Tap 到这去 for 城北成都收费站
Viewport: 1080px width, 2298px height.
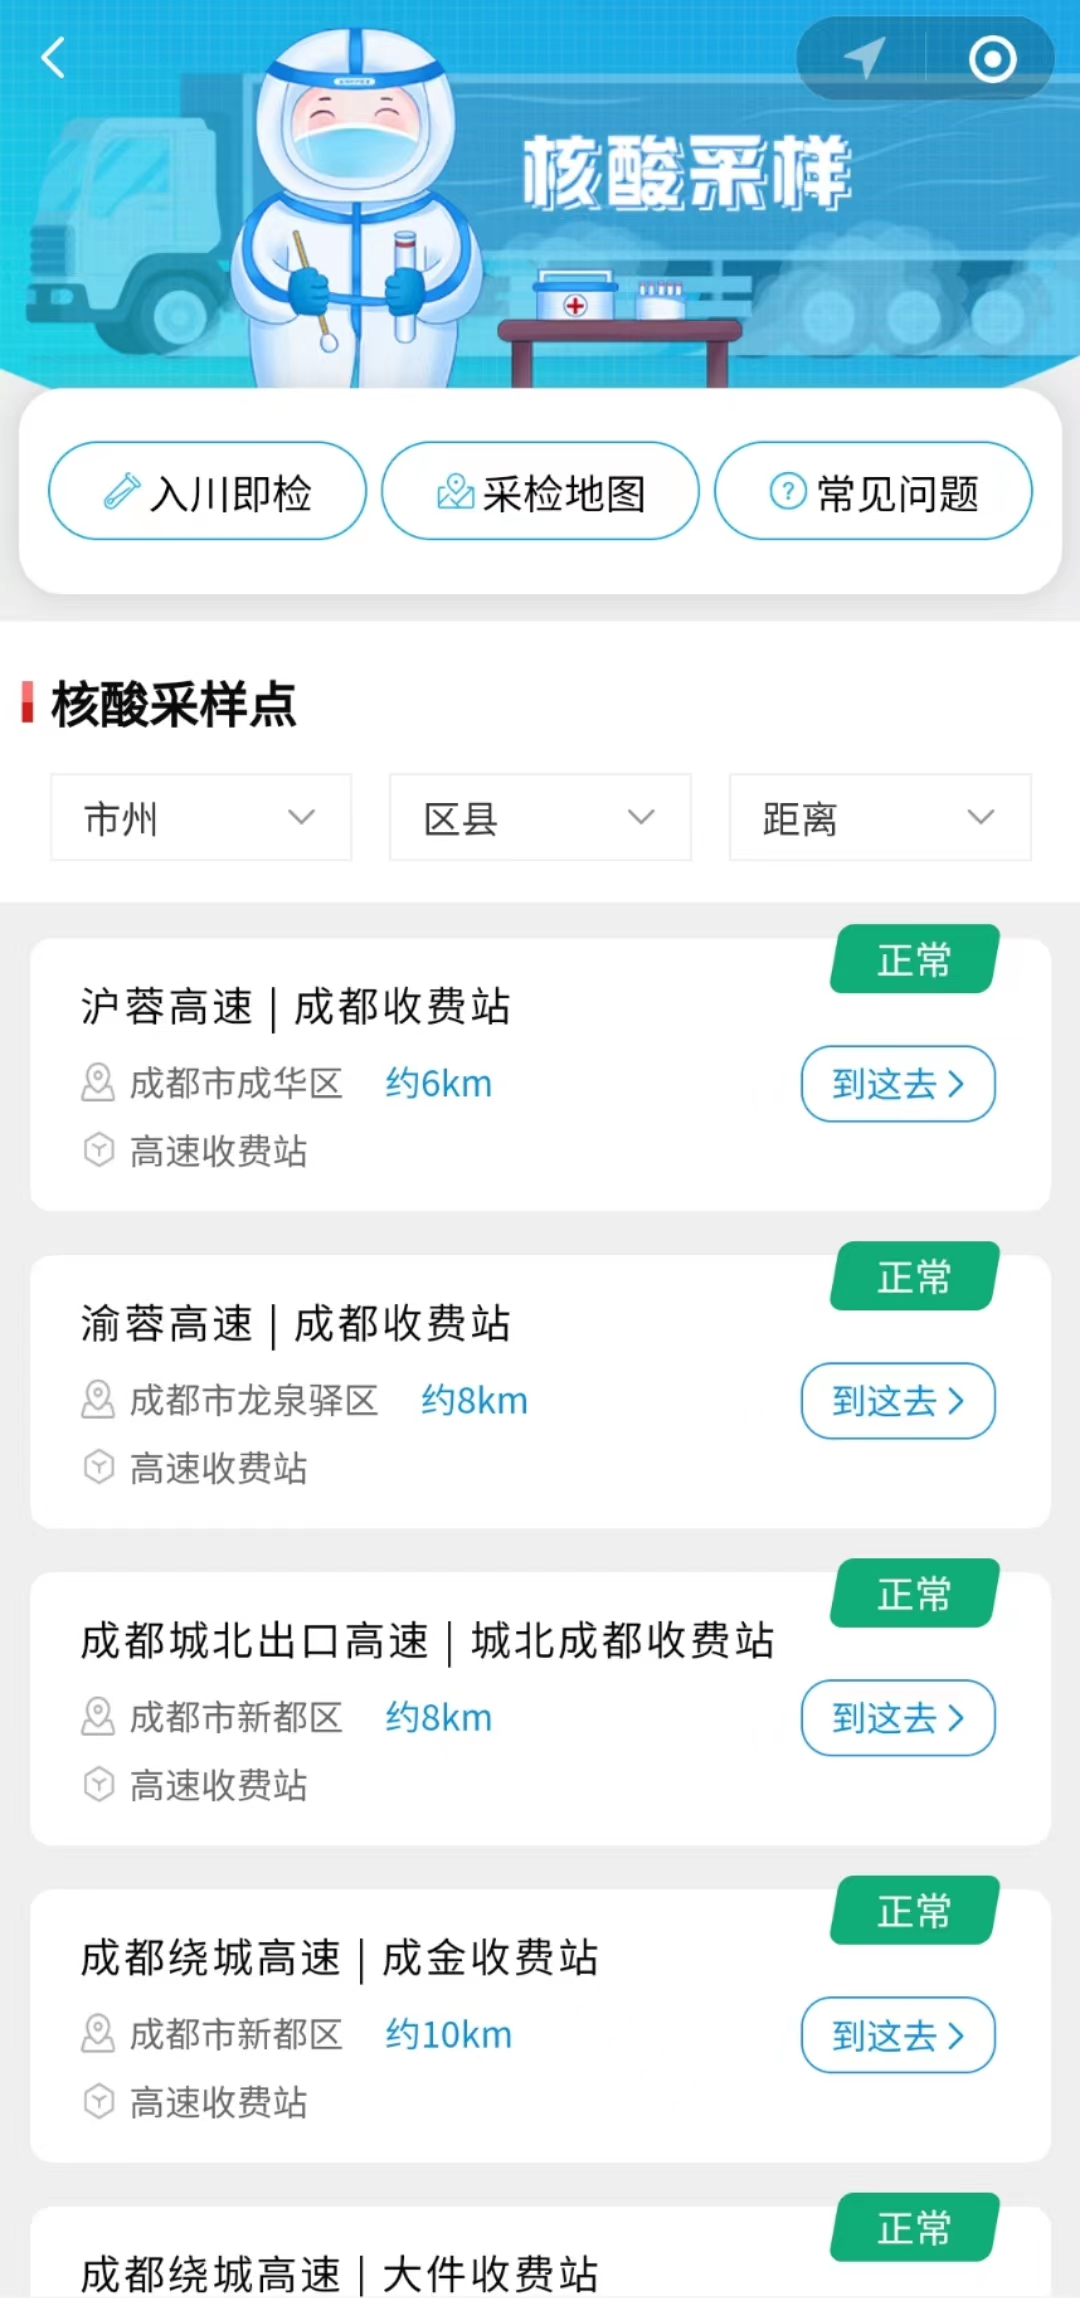point(898,1718)
